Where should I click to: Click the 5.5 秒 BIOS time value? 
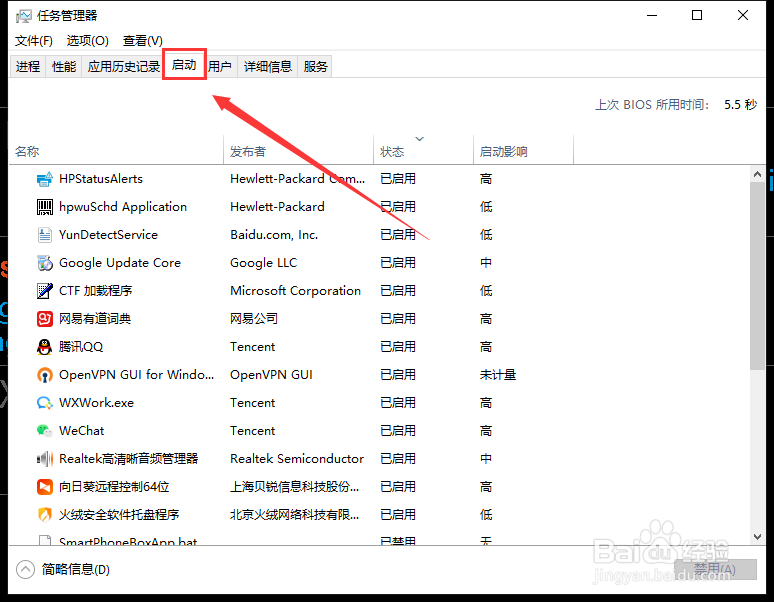740,105
